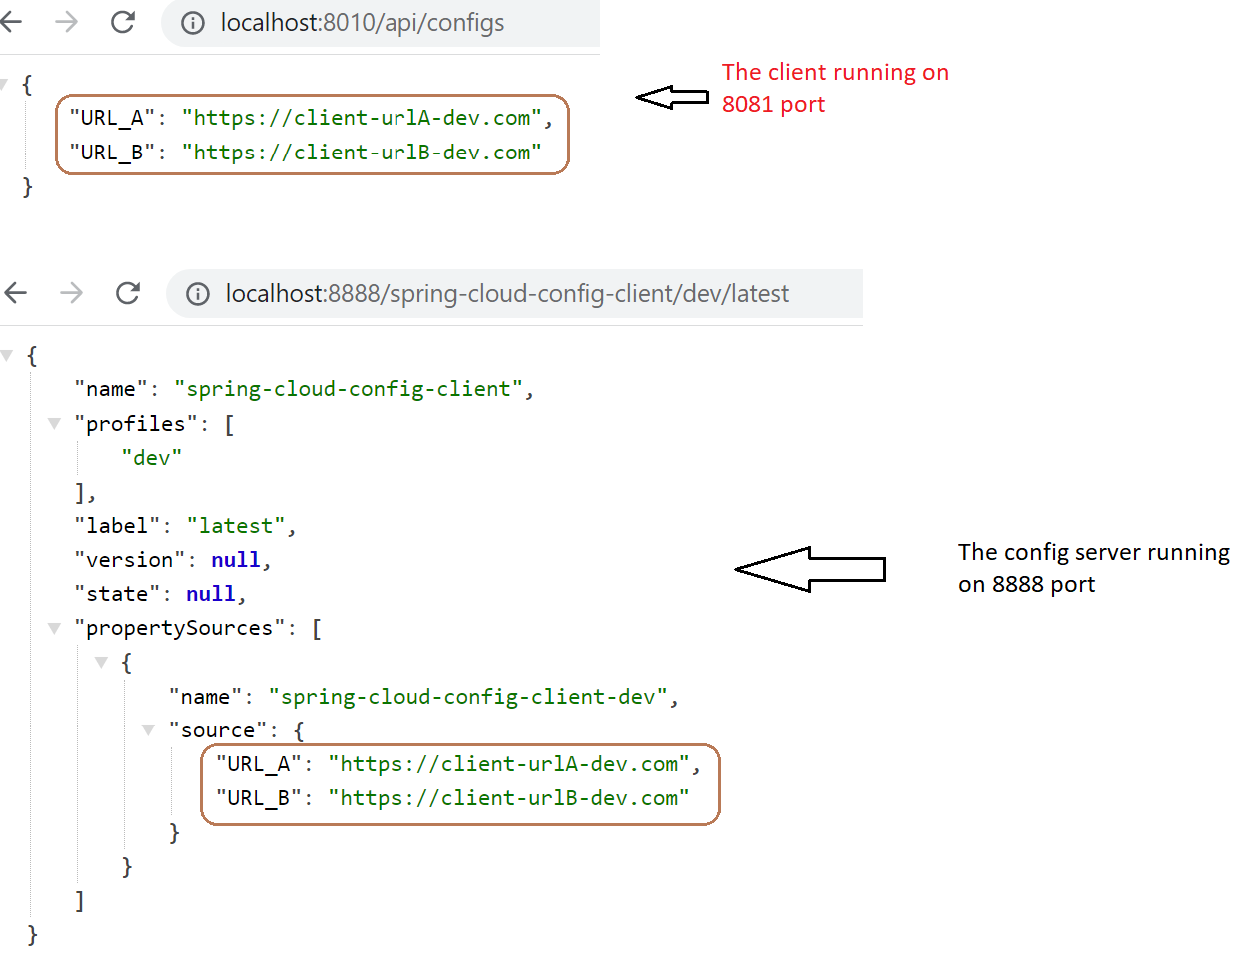The image size is (1252, 964).
Task: Select "spring-cloud-config-client" name value
Action: tap(348, 389)
